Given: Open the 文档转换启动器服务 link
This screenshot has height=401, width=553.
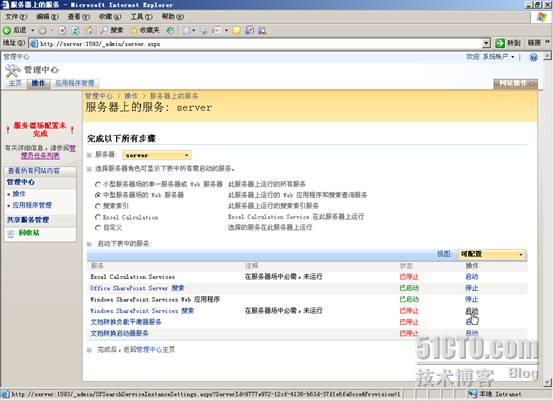Looking at the screenshot, I should [120, 333].
